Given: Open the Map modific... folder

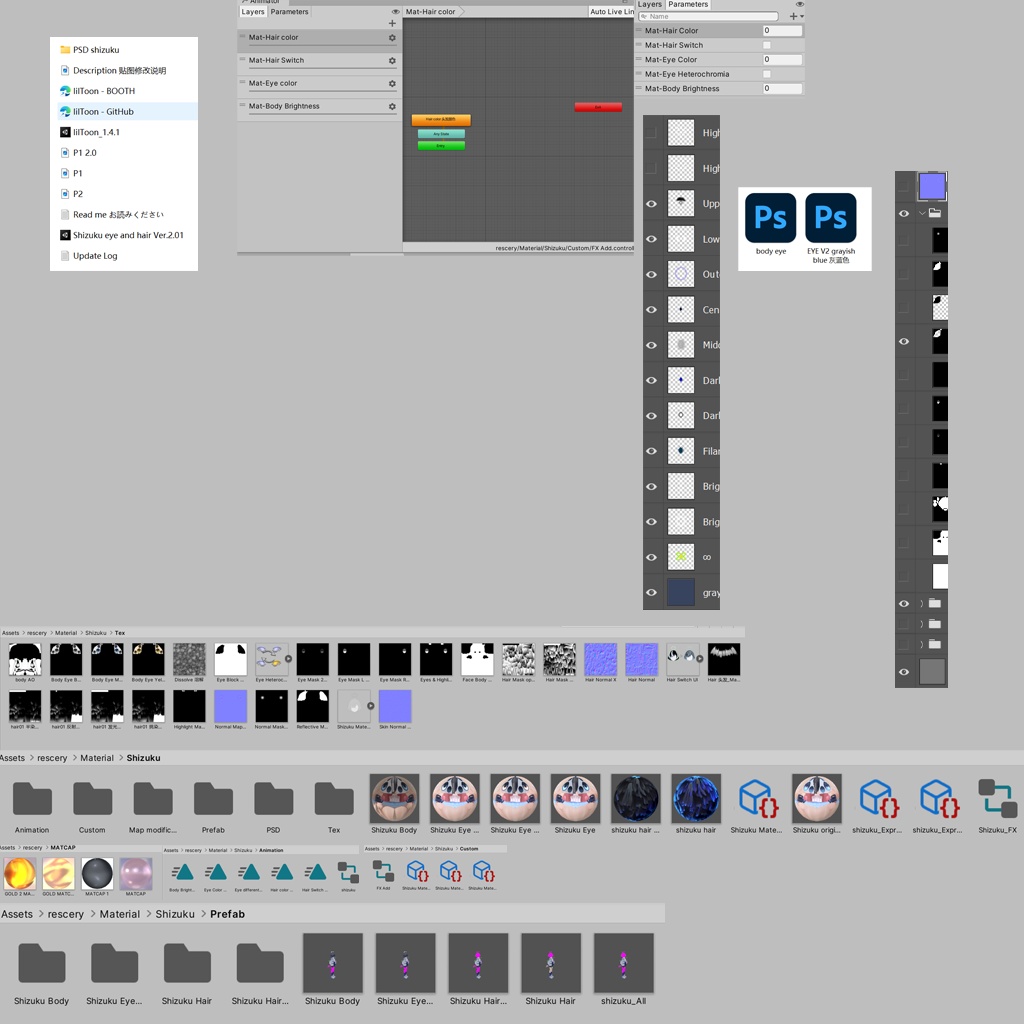Looking at the screenshot, I should (153, 798).
